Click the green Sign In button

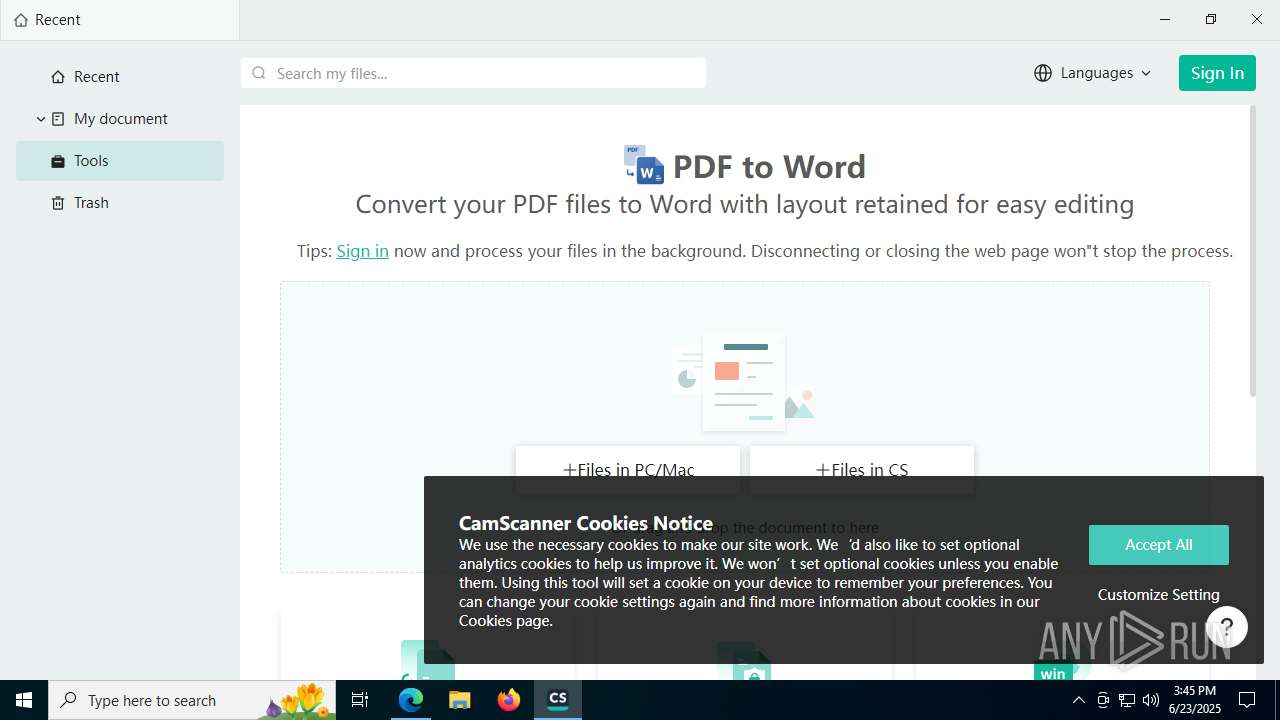(x=1217, y=73)
